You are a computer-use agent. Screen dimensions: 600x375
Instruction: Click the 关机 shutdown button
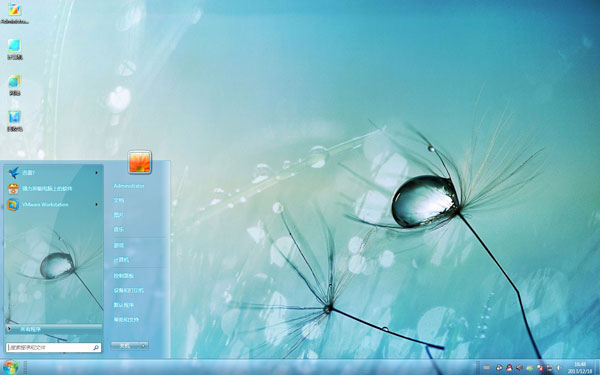click(125, 346)
